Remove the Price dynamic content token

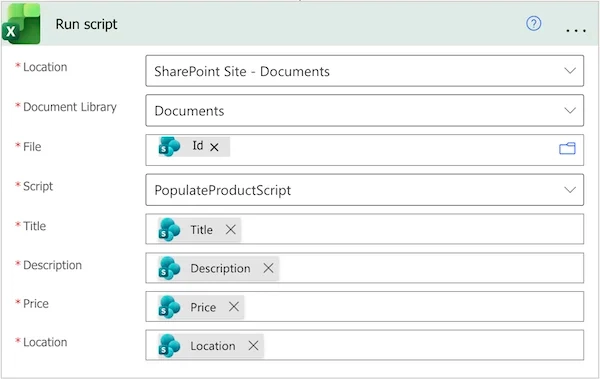234,307
